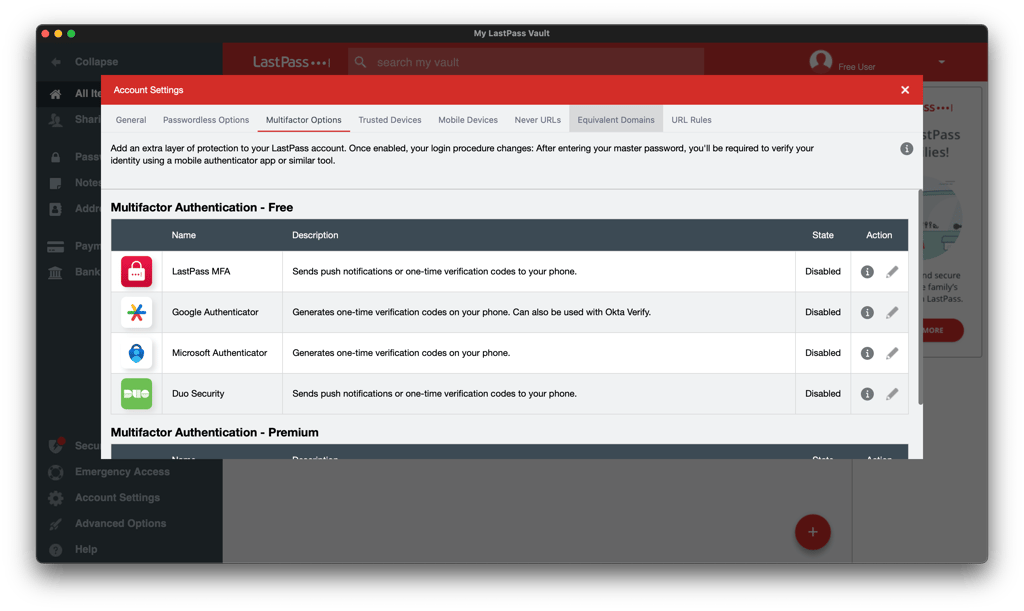
Task: Click the 'LastPass MFA' name cell
Action: tap(201, 272)
